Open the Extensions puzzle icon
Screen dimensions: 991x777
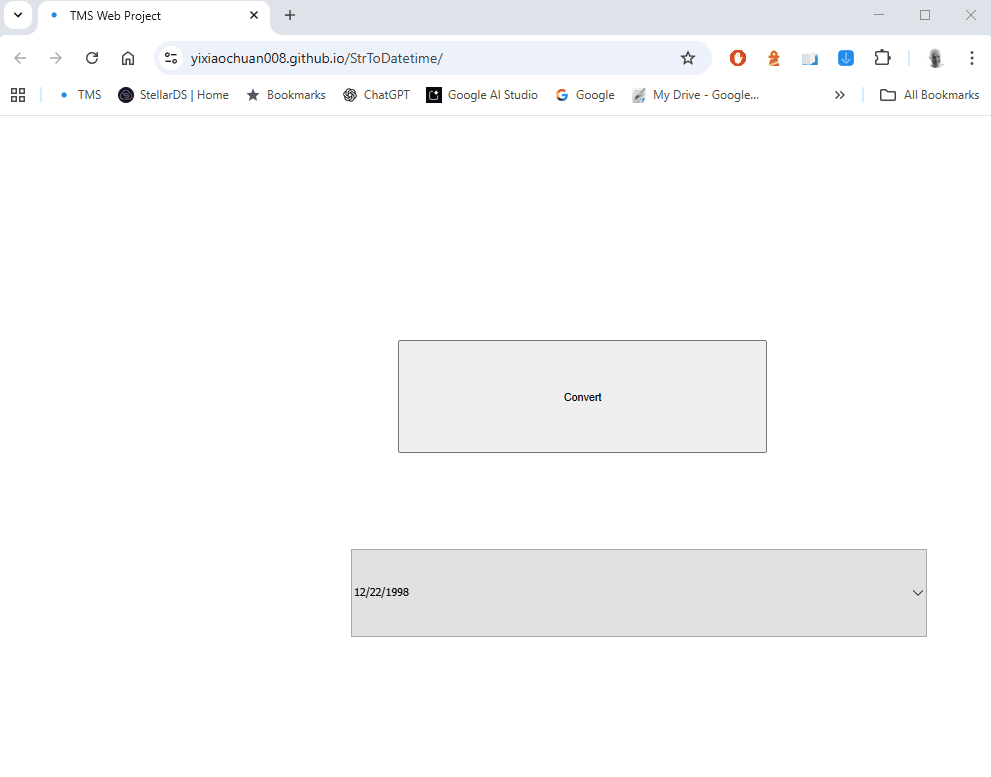point(882,58)
